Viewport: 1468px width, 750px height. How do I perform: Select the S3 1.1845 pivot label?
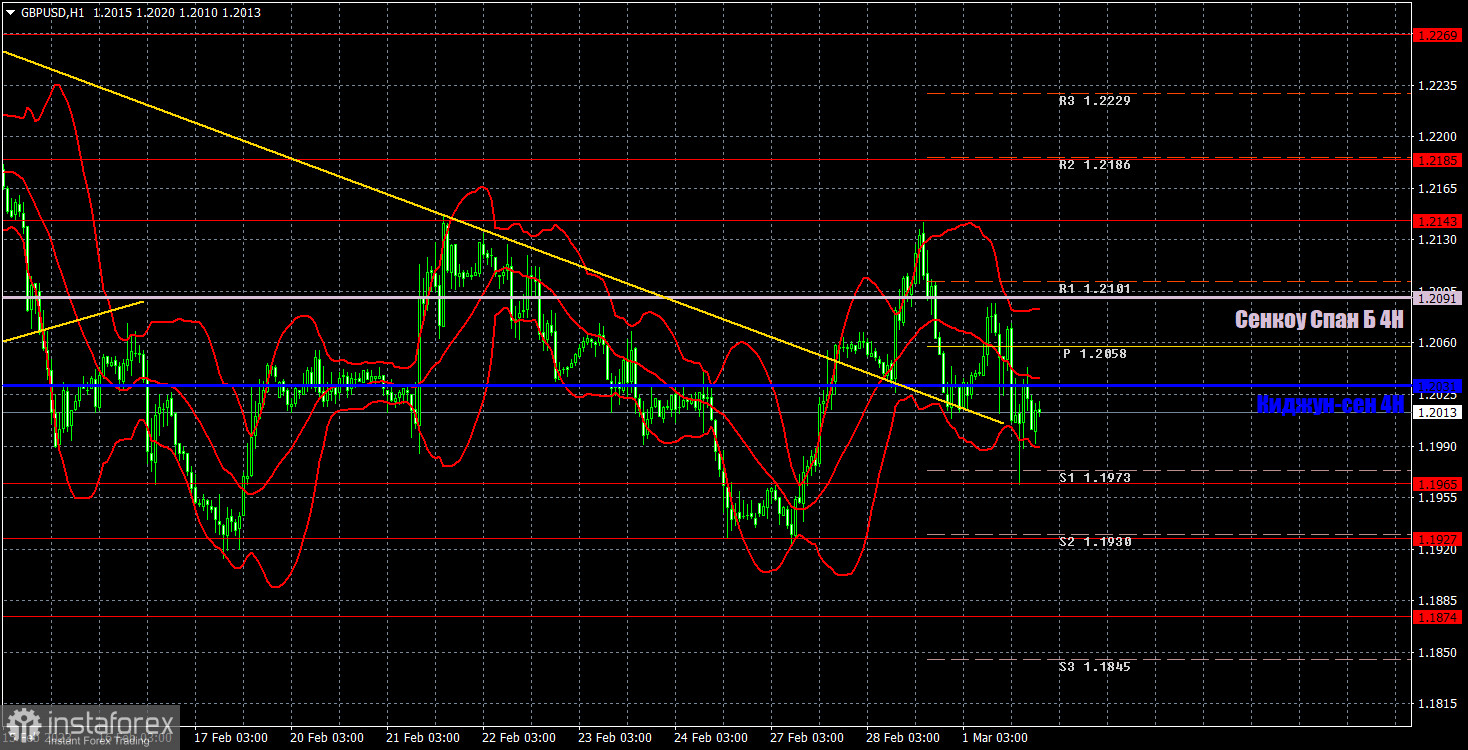[1095, 666]
